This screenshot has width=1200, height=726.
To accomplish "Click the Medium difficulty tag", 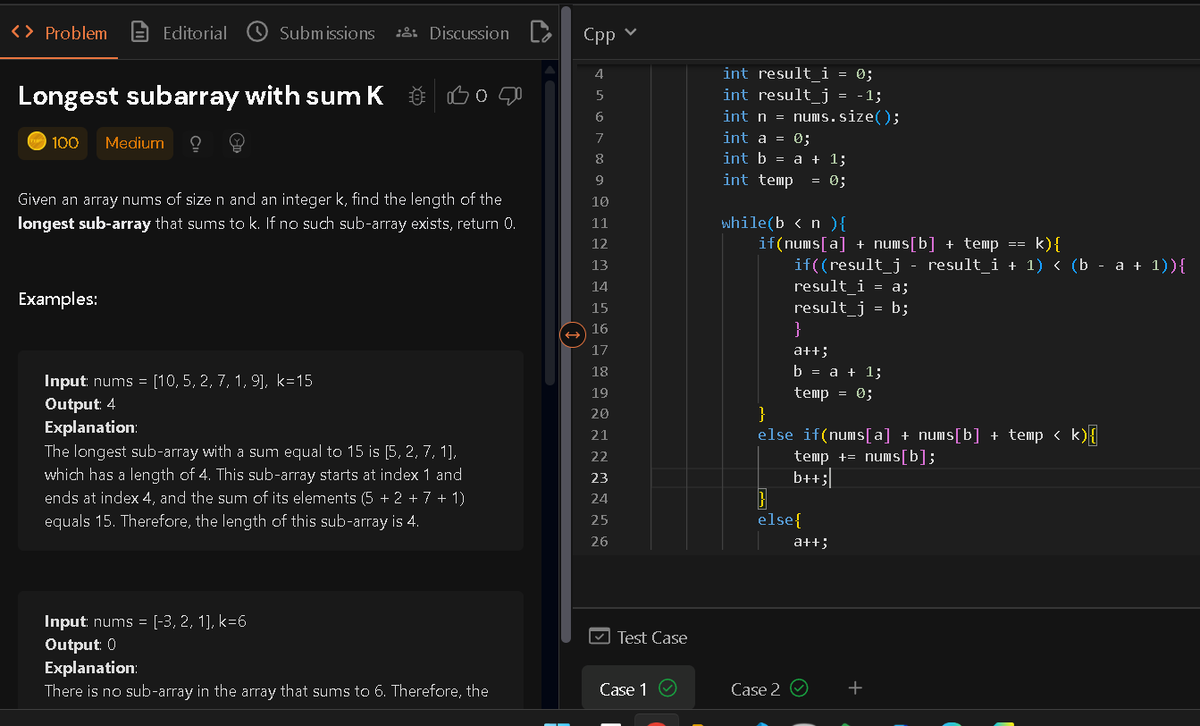I will tap(135, 143).
